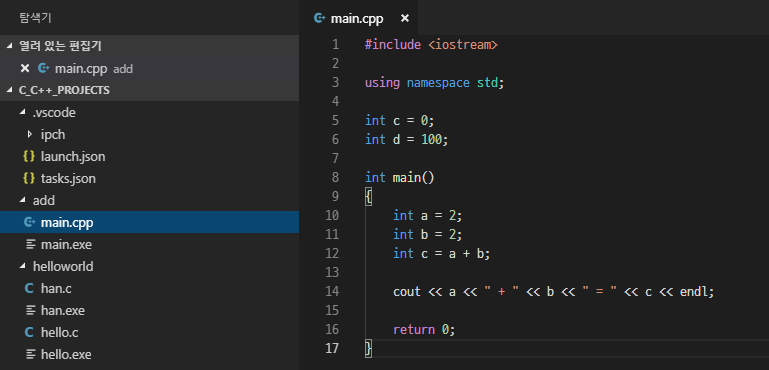
Task: Click line number 8 in the gutter
Action: (335, 177)
